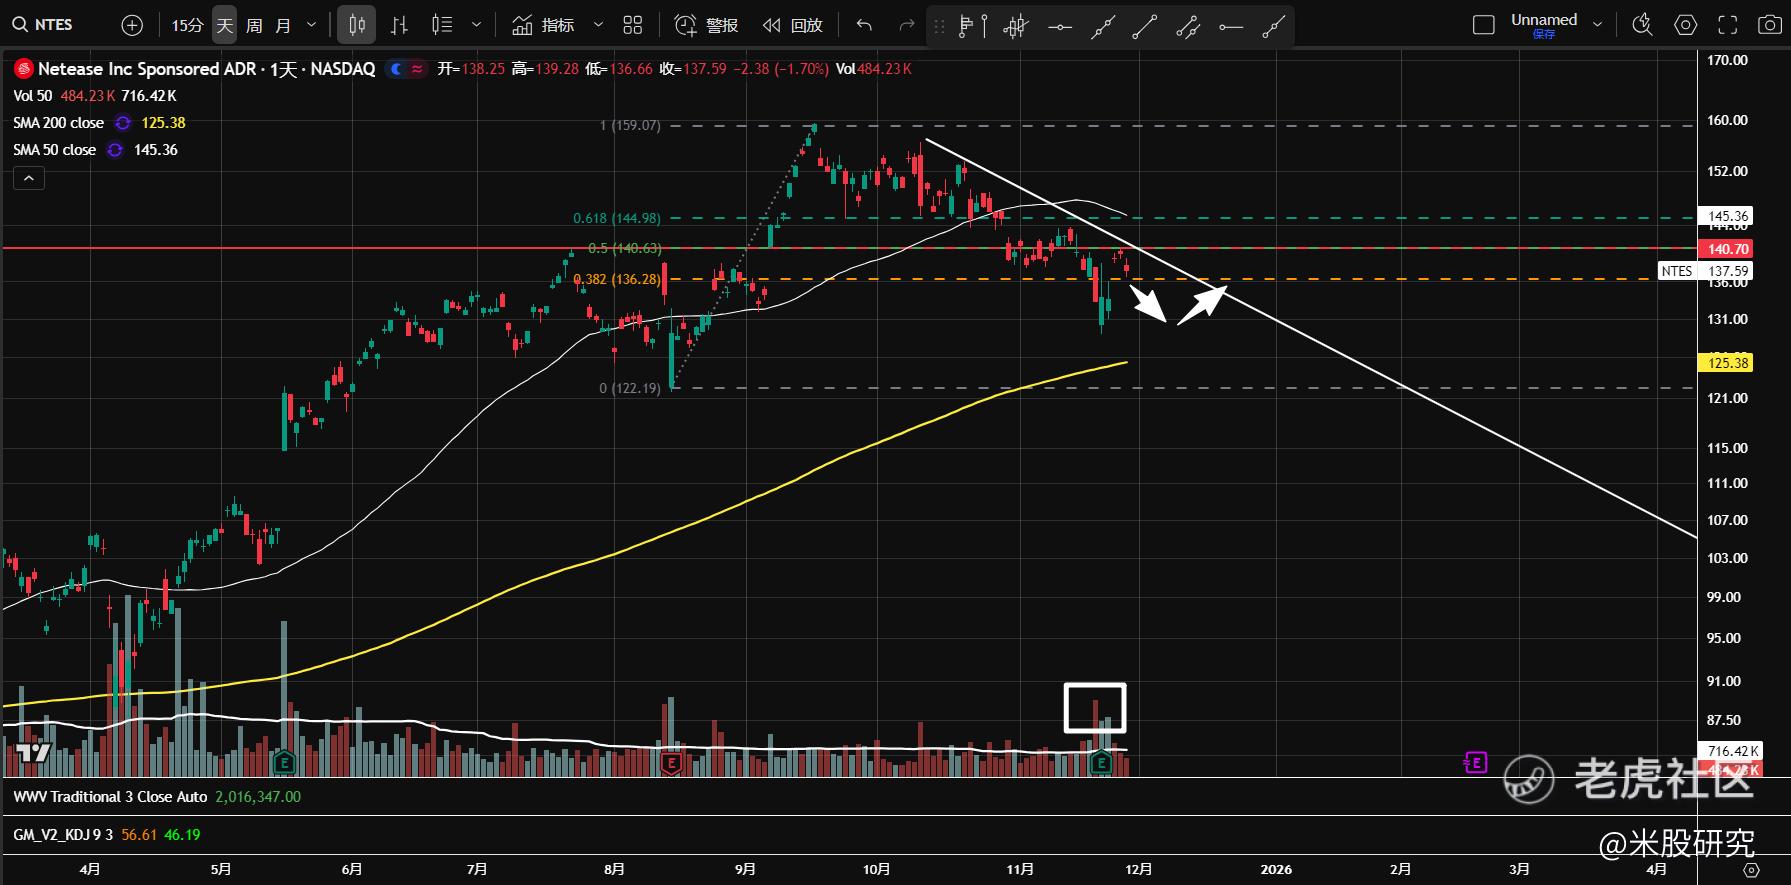Viewport: 1791px width, 885px height.
Task: Undo the last chart action
Action: [x=865, y=25]
